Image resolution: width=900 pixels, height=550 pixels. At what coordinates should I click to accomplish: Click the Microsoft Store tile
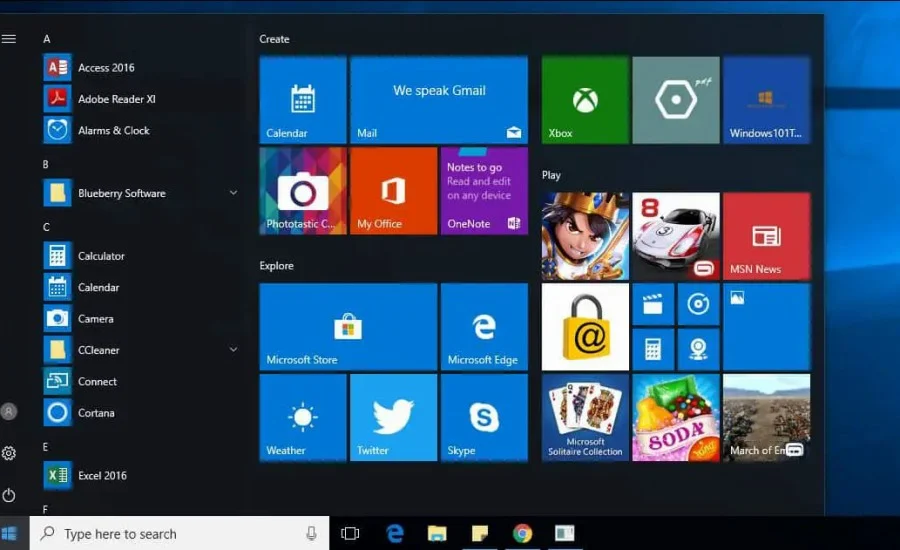(x=348, y=327)
